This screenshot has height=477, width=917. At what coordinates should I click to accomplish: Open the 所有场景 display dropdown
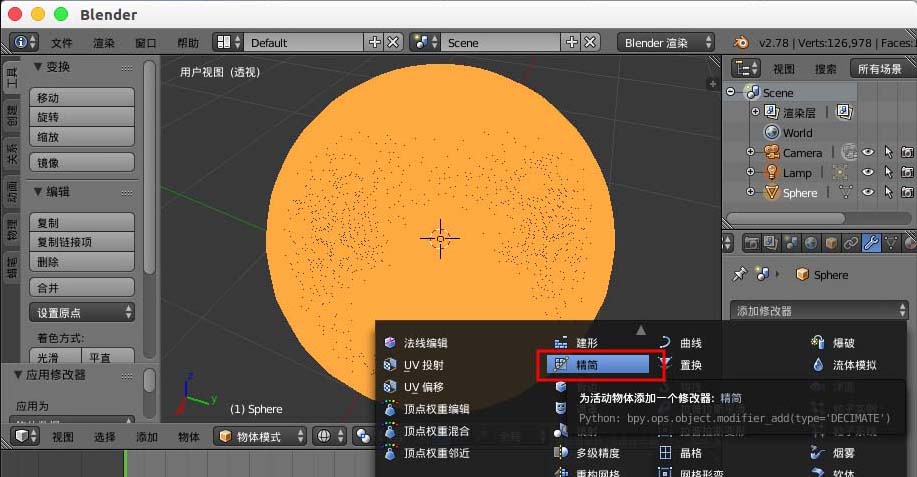coord(883,69)
